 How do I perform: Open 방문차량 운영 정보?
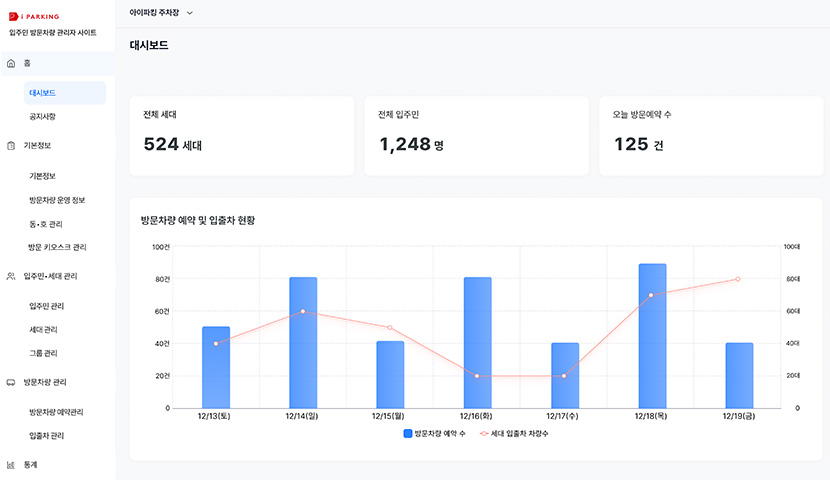57,200
